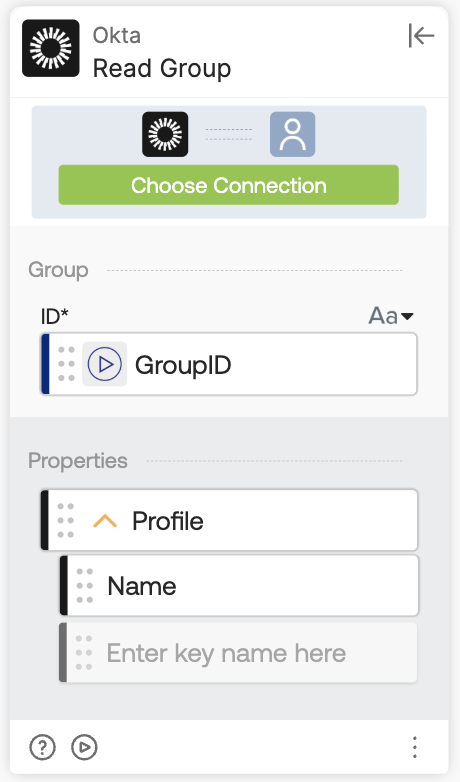The height and width of the screenshot is (782, 460).
Task: Click the user avatar icon in the connection banner
Action: 292,134
